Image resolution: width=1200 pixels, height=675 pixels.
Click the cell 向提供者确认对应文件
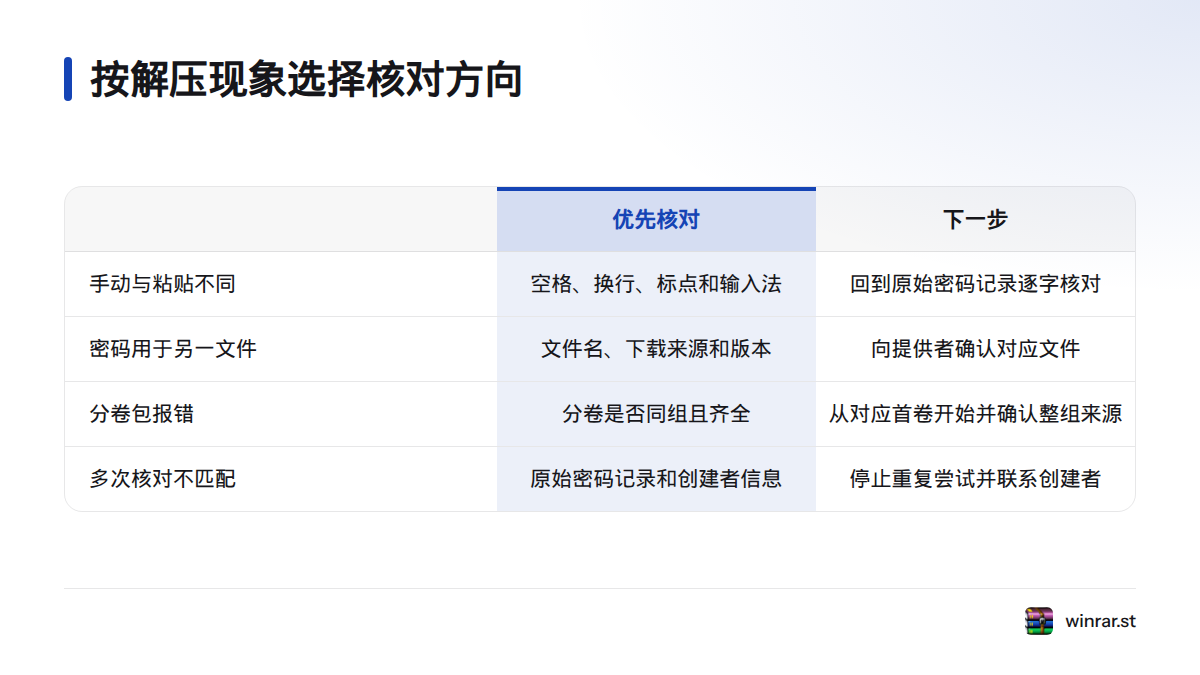point(976,349)
